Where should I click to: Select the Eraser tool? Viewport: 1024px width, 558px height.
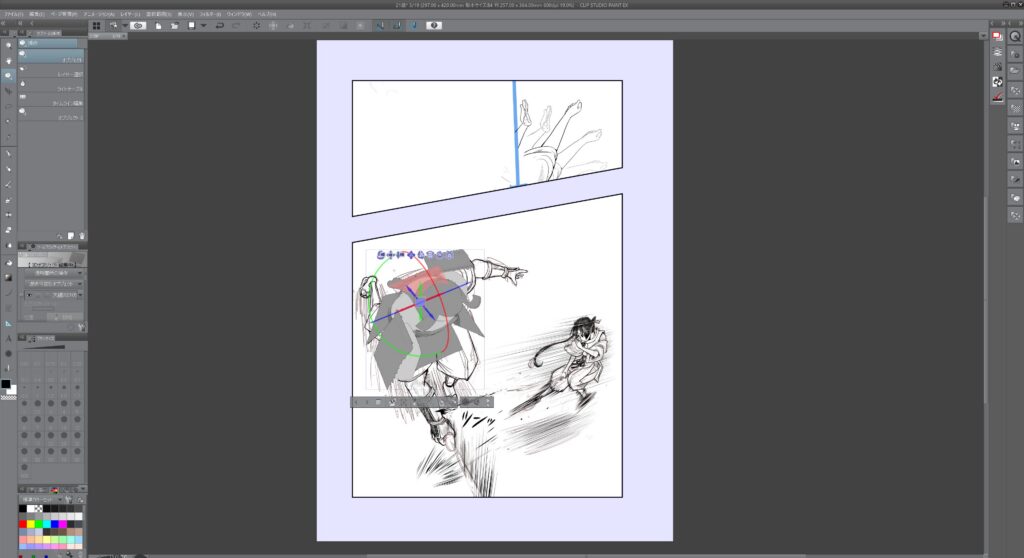tap(8, 230)
